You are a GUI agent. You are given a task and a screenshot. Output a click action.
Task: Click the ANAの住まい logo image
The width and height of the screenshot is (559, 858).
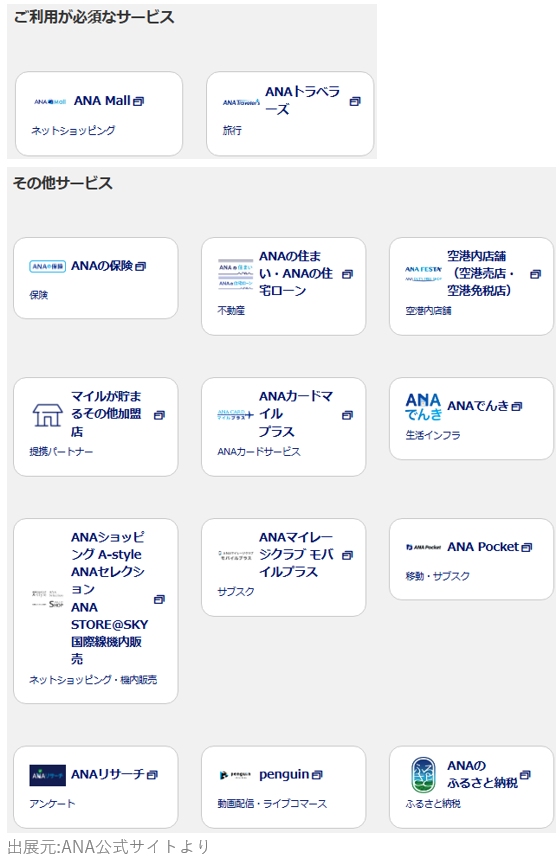coord(235,274)
